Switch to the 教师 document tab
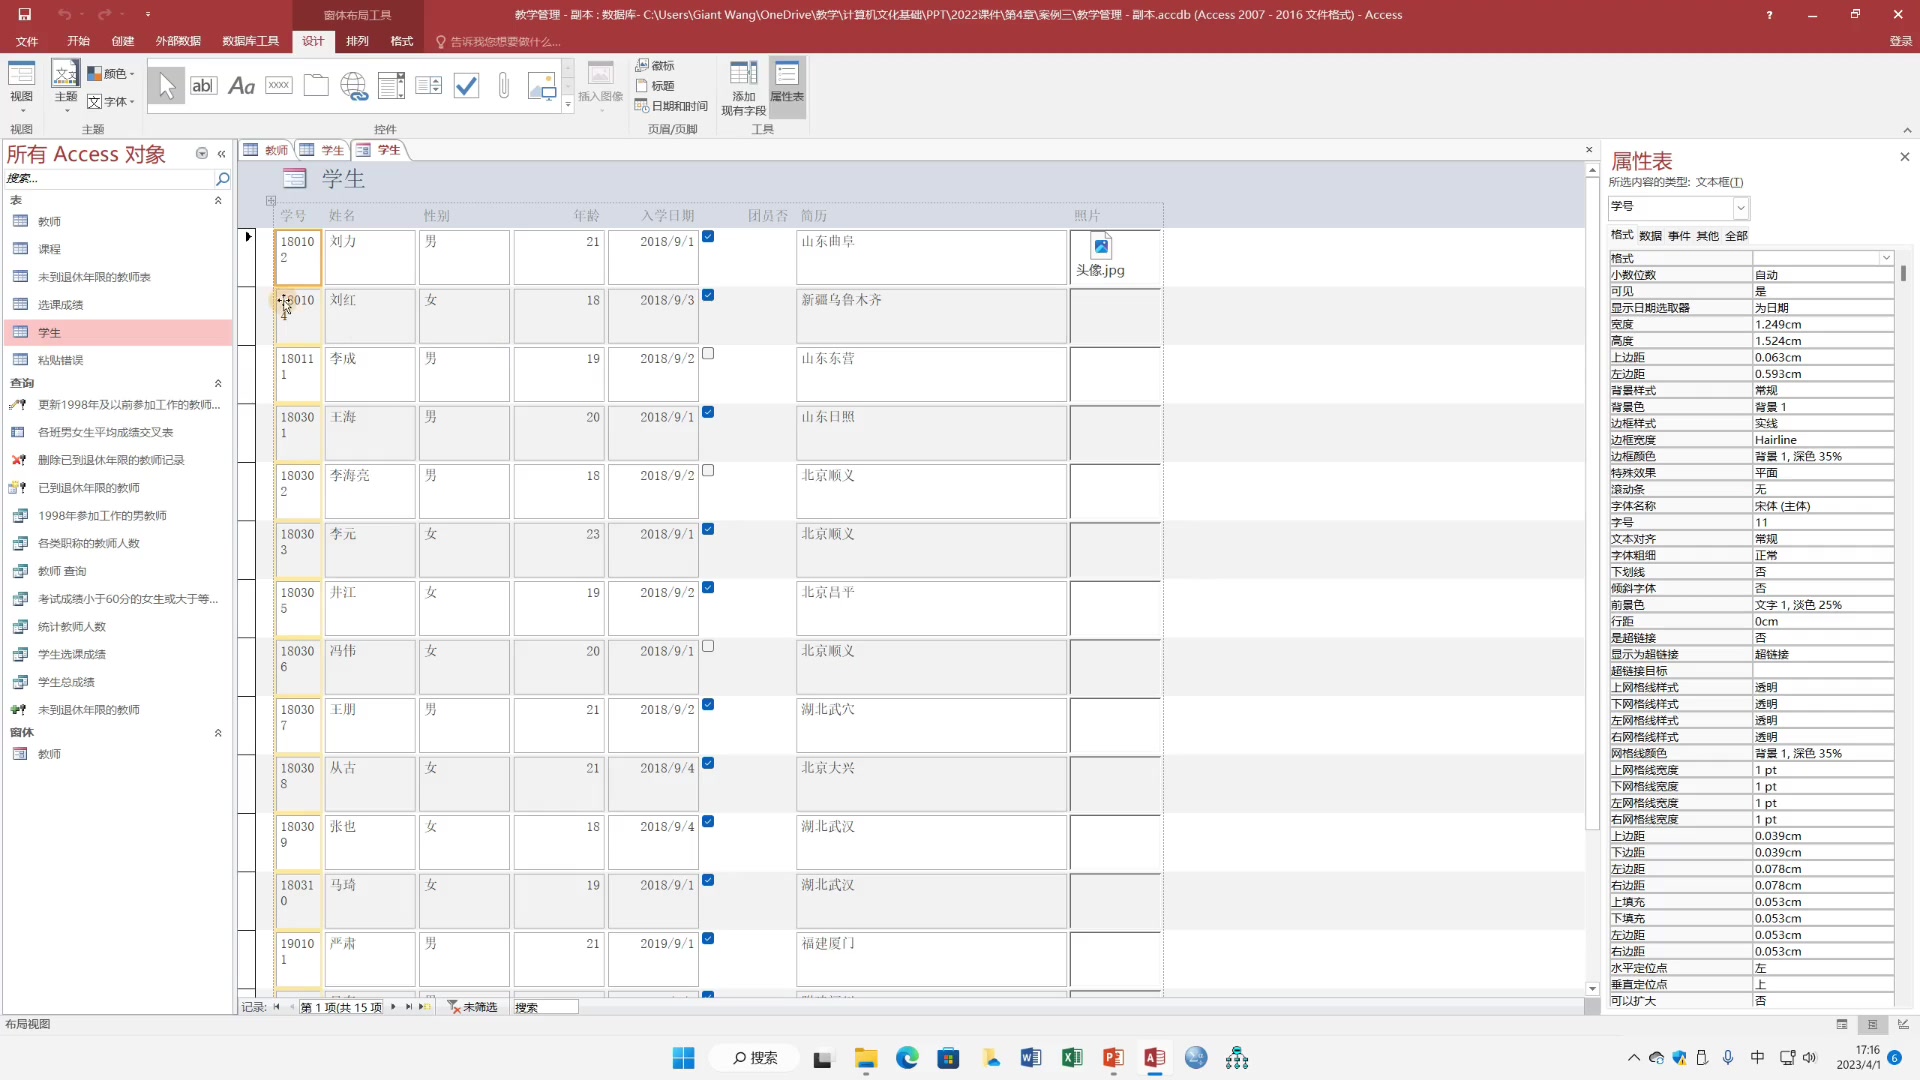Image resolution: width=1920 pixels, height=1080 pixels. 266,150
